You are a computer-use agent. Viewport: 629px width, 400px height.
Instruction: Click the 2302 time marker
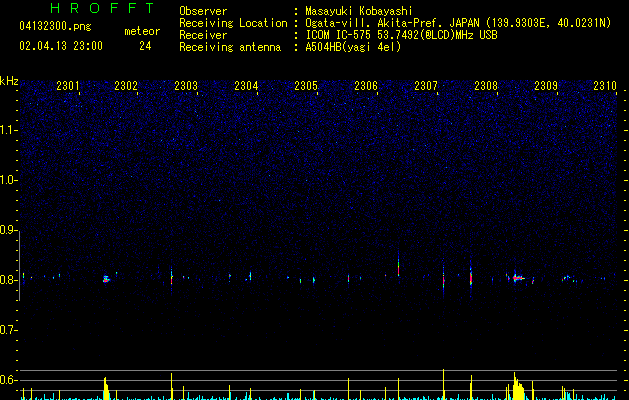coord(126,85)
